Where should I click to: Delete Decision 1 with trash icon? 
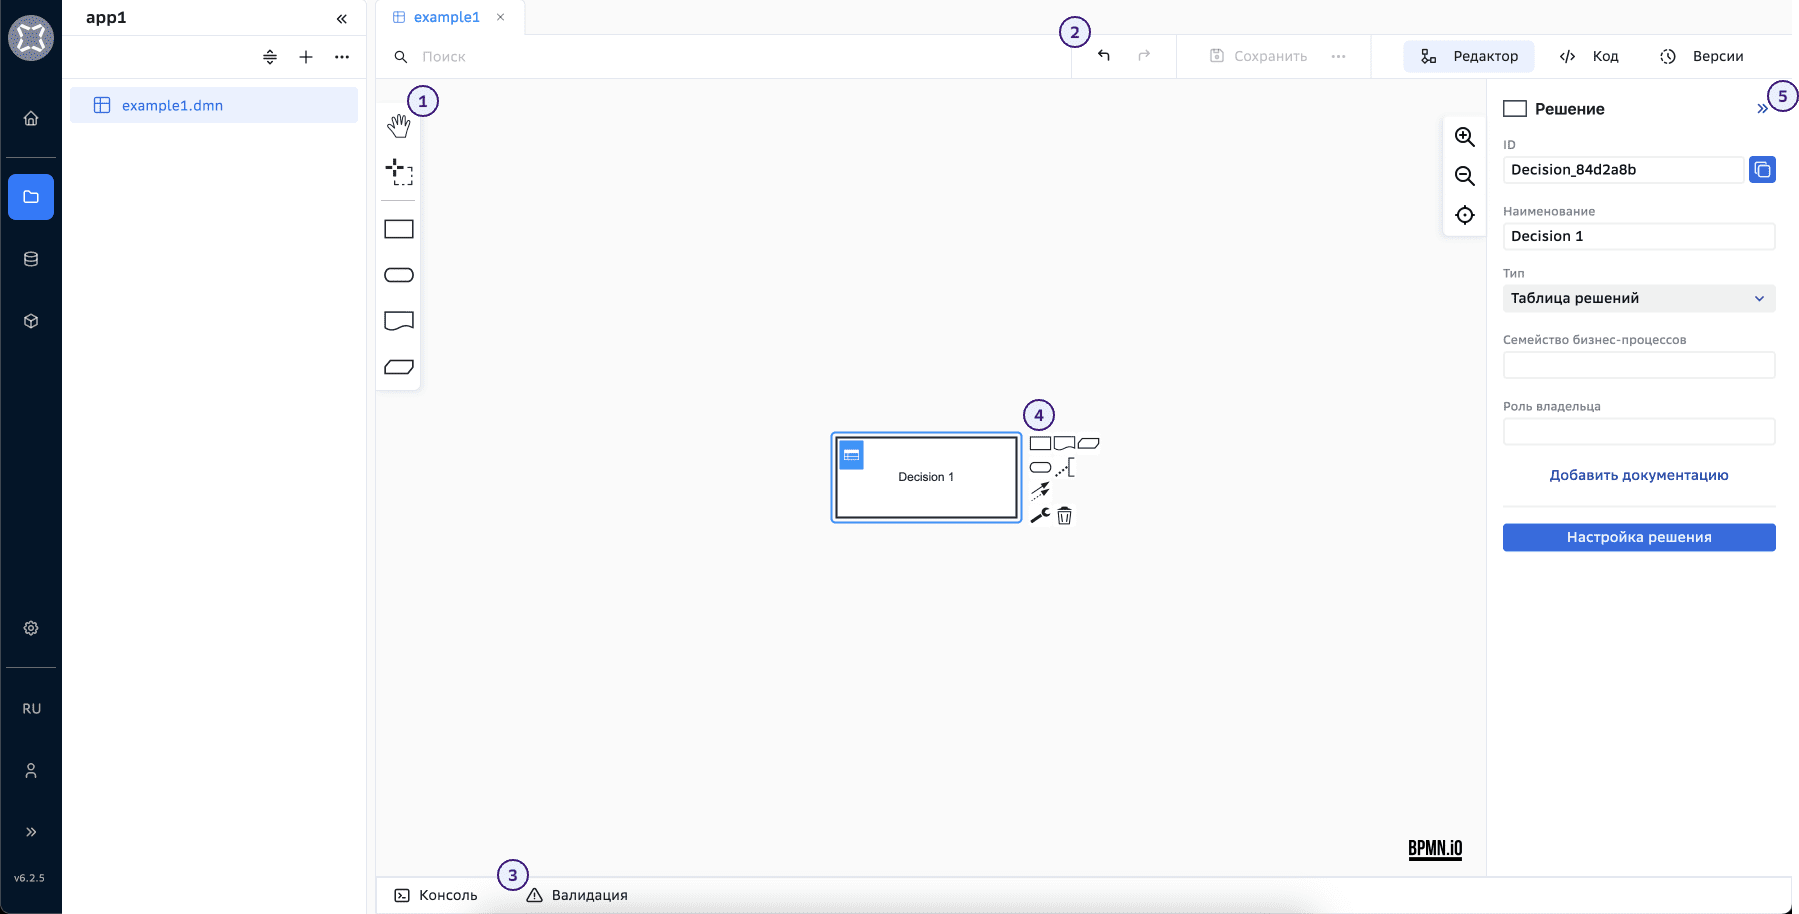1064,515
